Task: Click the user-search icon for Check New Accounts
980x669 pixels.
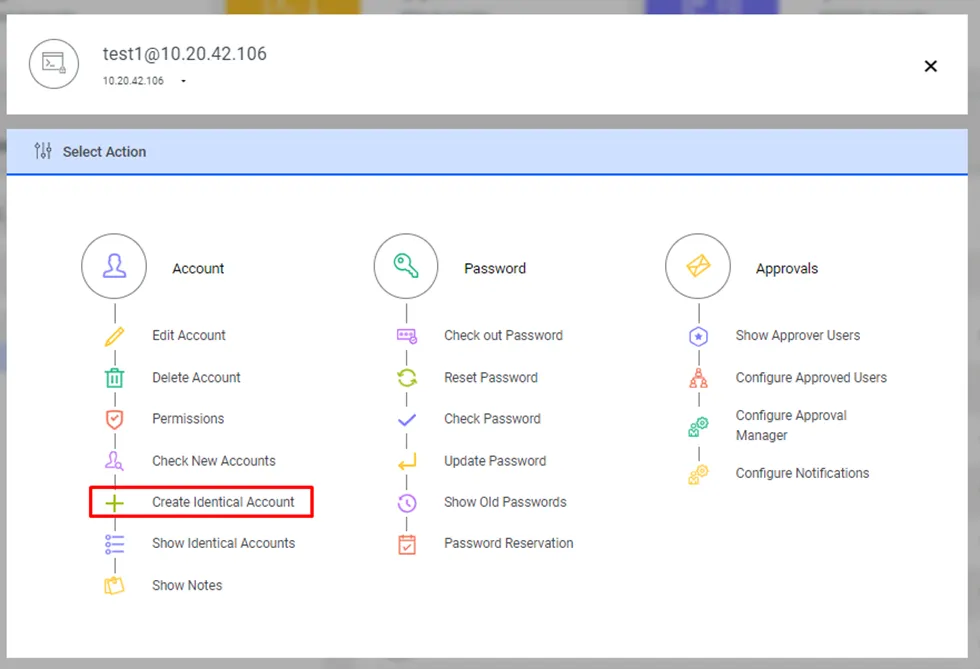Action: [114, 461]
